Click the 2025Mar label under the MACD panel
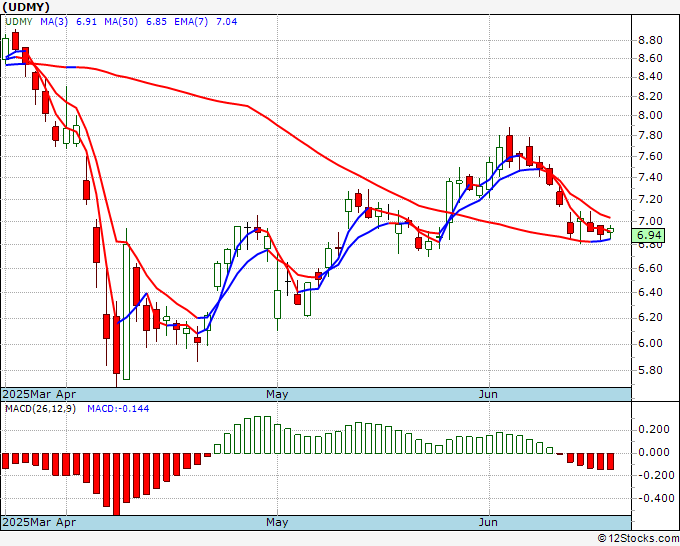The image size is (680, 546). click(29, 522)
